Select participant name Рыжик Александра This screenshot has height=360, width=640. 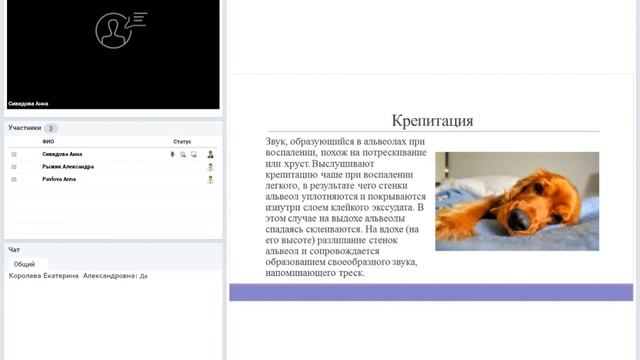click(68, 167)
